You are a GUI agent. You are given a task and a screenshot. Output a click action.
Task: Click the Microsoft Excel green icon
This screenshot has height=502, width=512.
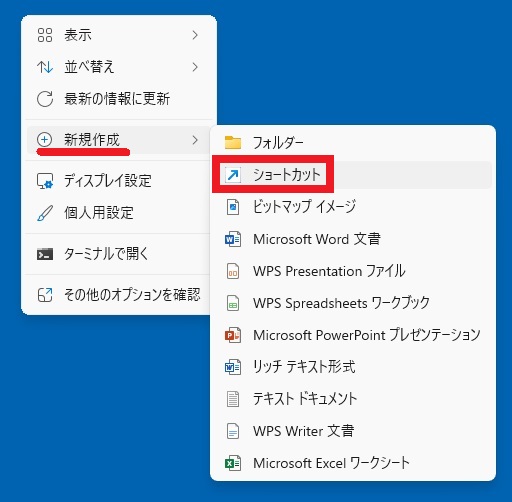click(x=233, y=463)
